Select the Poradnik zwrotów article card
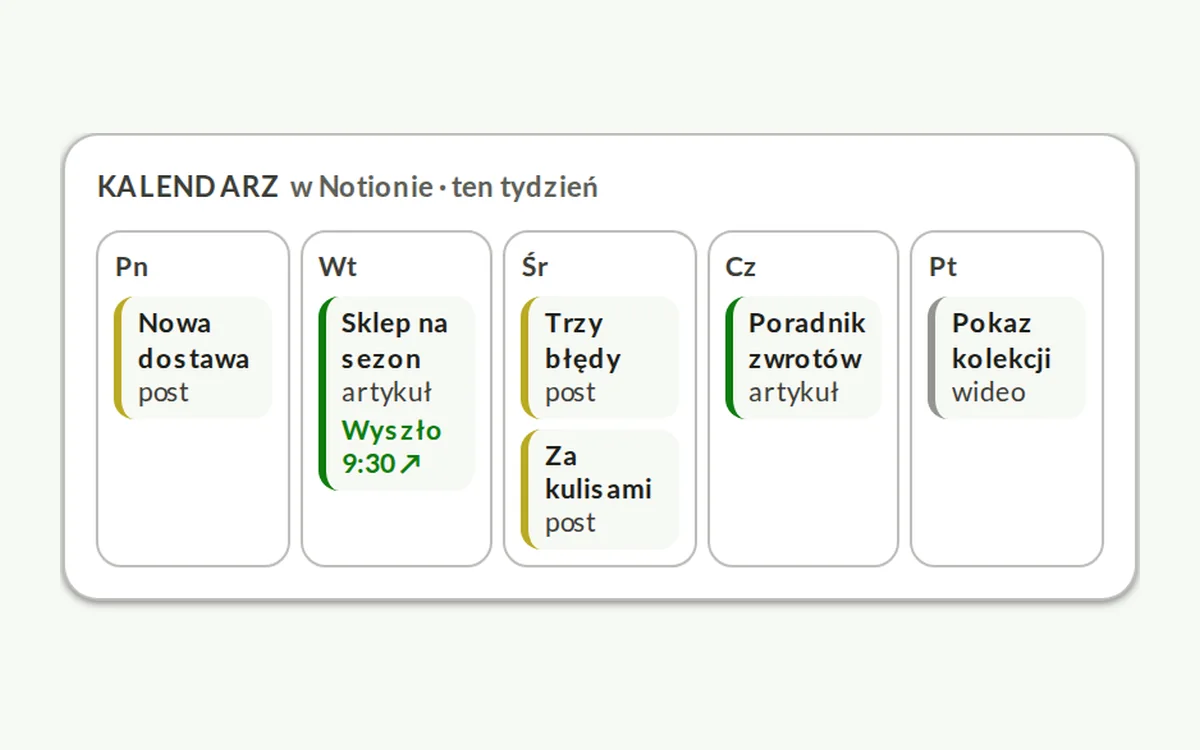This screenshot has height=750, width=1200. [804, 357]
